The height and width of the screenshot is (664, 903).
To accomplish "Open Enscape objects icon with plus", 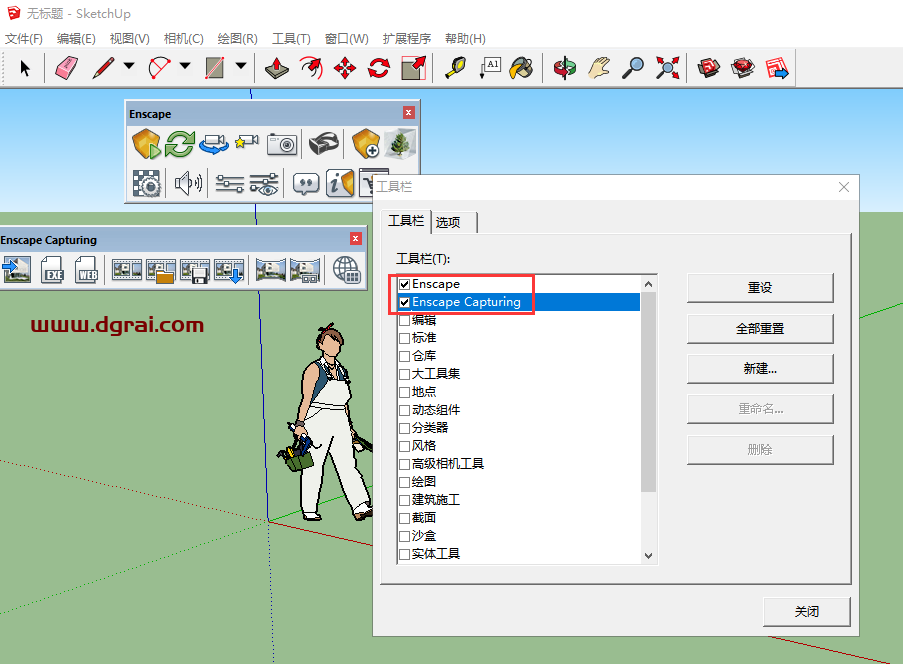I will point(366,144).
